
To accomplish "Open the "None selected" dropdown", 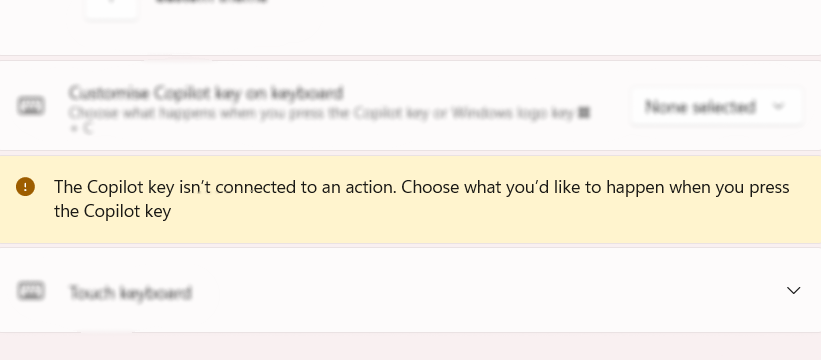I will 717,107.
